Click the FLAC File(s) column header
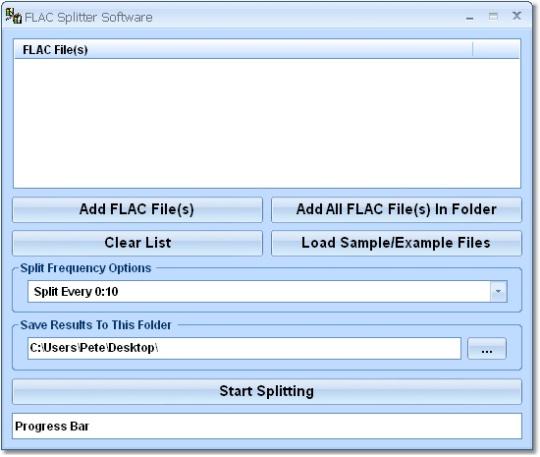 coord(243,50)
